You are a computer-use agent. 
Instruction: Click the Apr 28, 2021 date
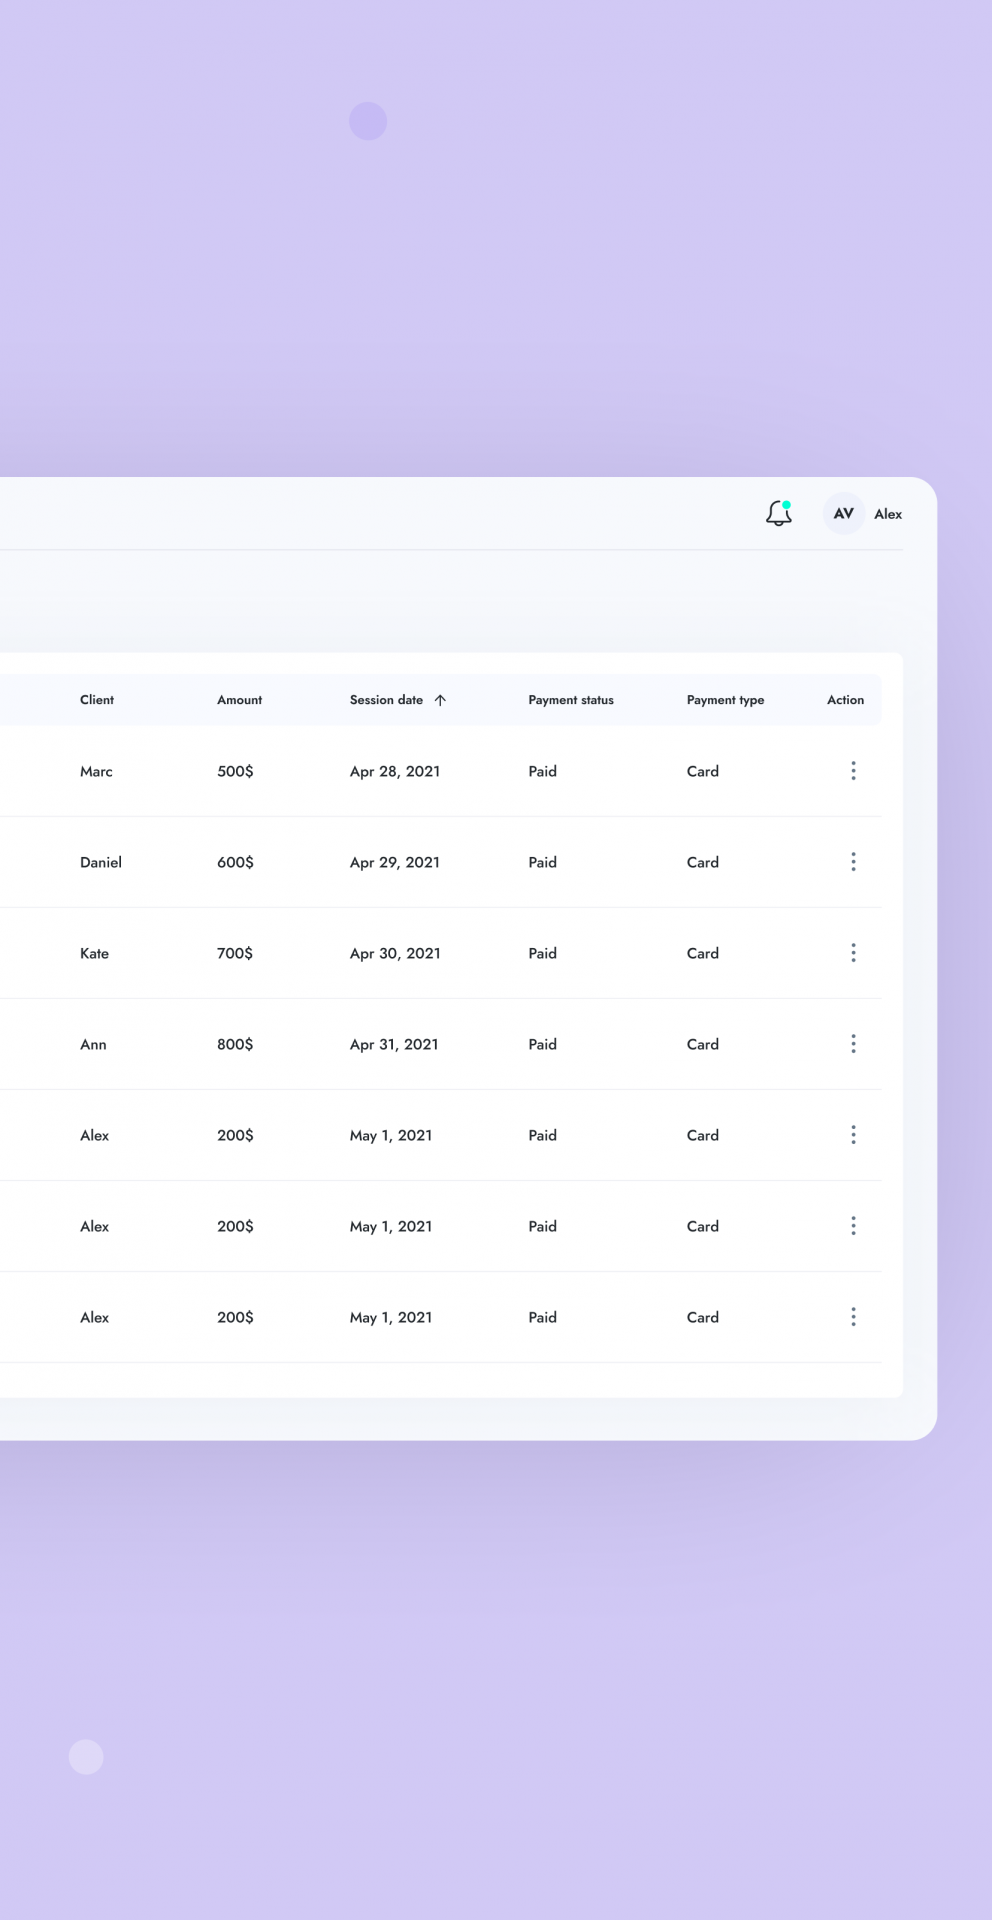coord(395,771)
